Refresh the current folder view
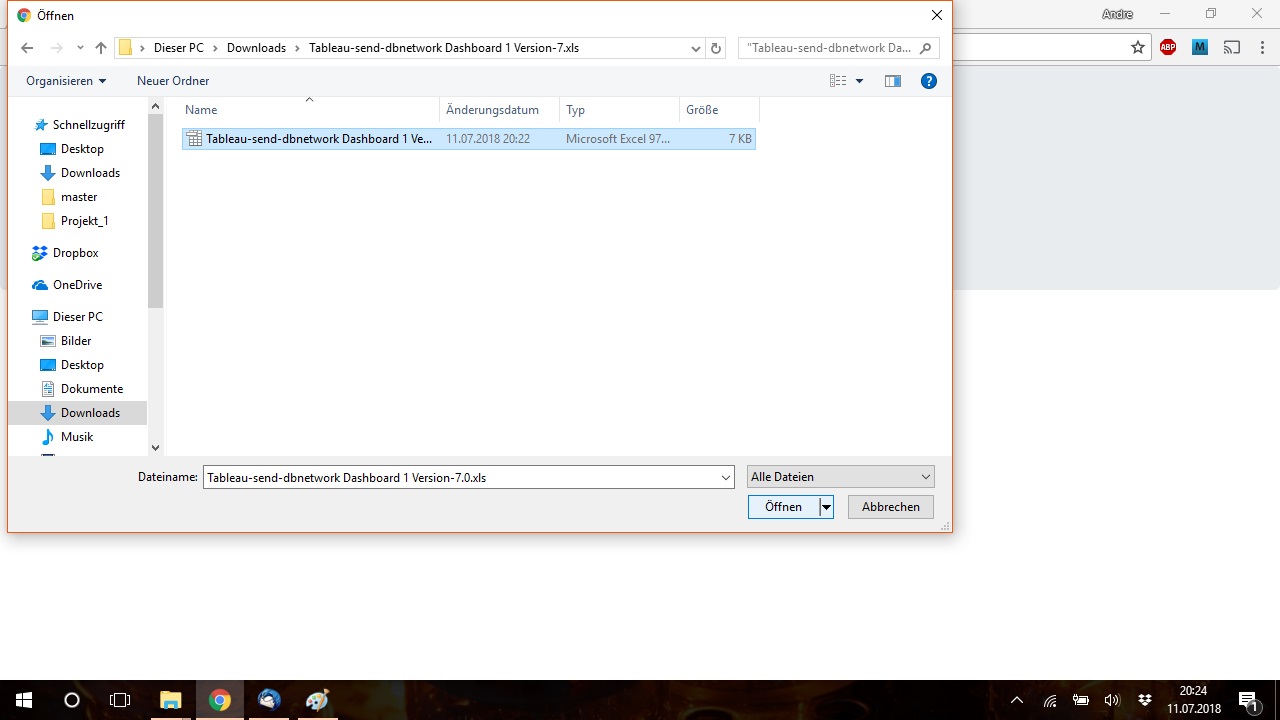1280x720 pixels. point(715,48)
